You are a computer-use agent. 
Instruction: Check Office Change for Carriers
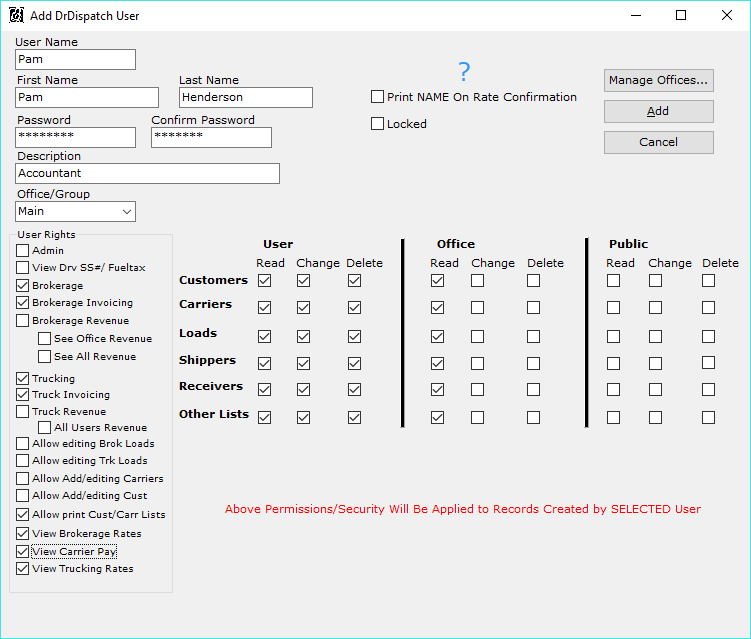pos(478,308)
